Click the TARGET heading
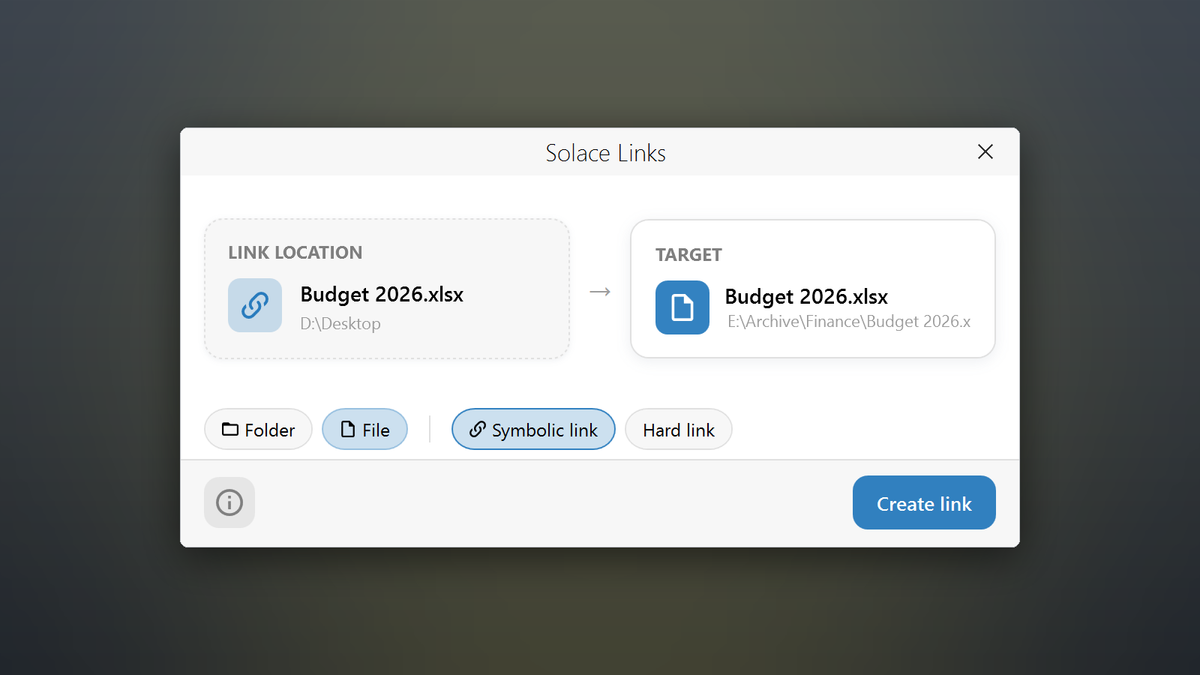Viewport: 1200px width, 675px height. point(688,255)
